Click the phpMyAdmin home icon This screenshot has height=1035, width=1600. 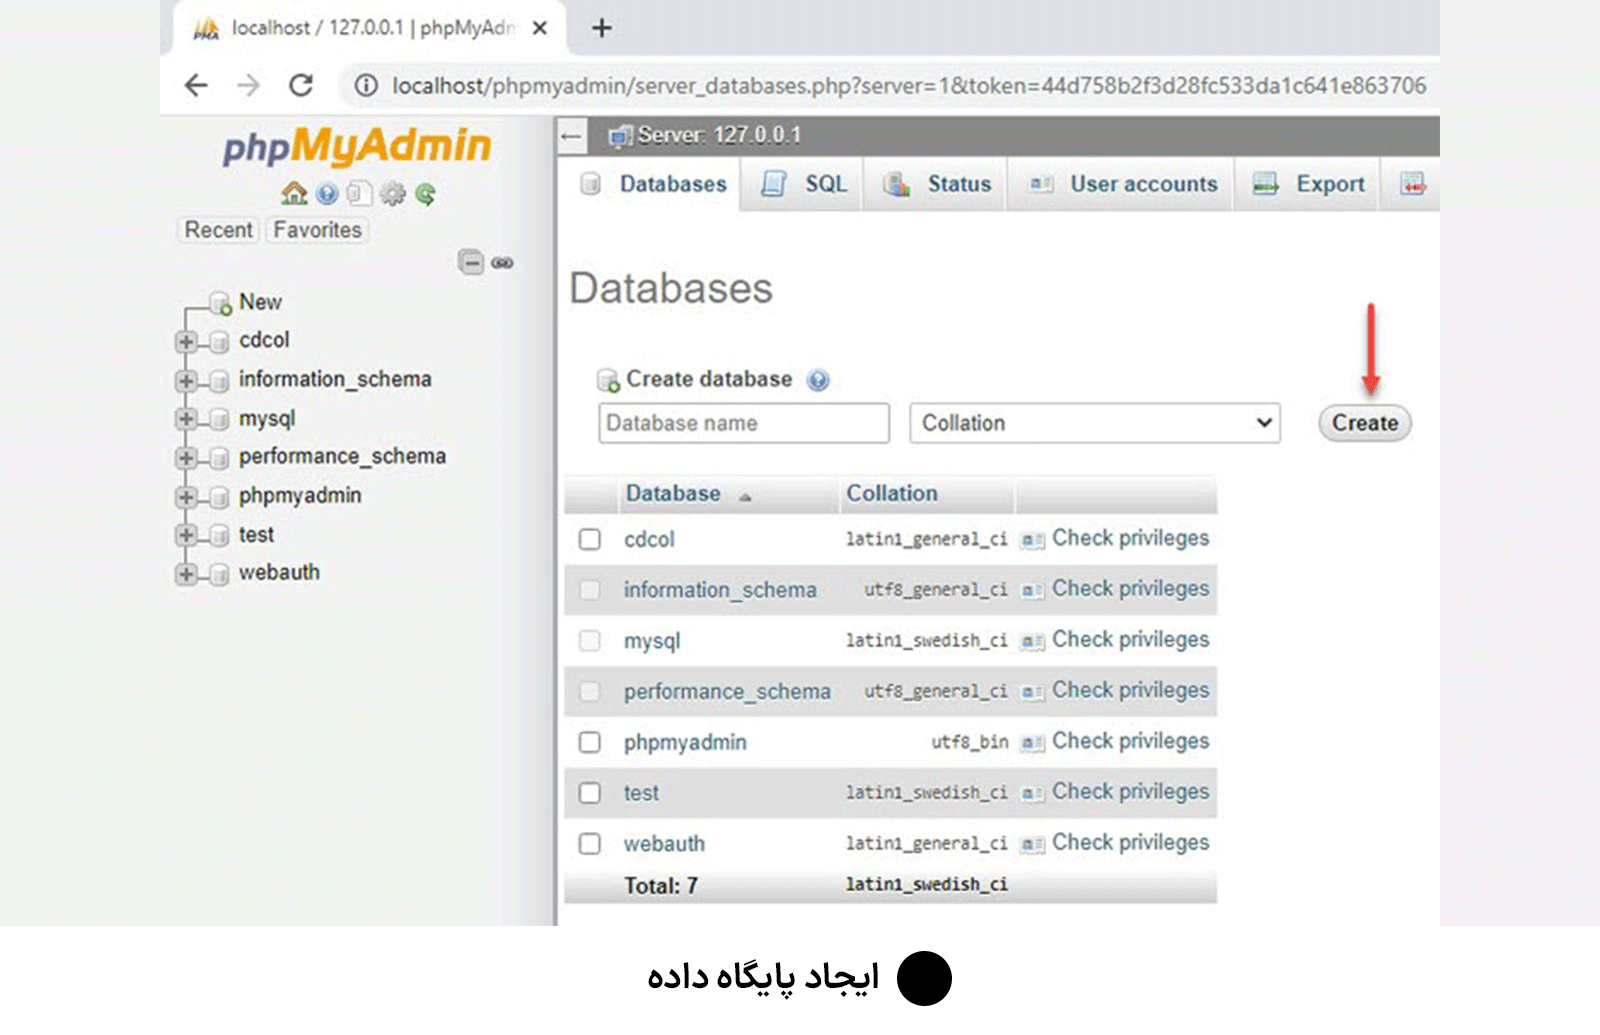coord(294,193)
